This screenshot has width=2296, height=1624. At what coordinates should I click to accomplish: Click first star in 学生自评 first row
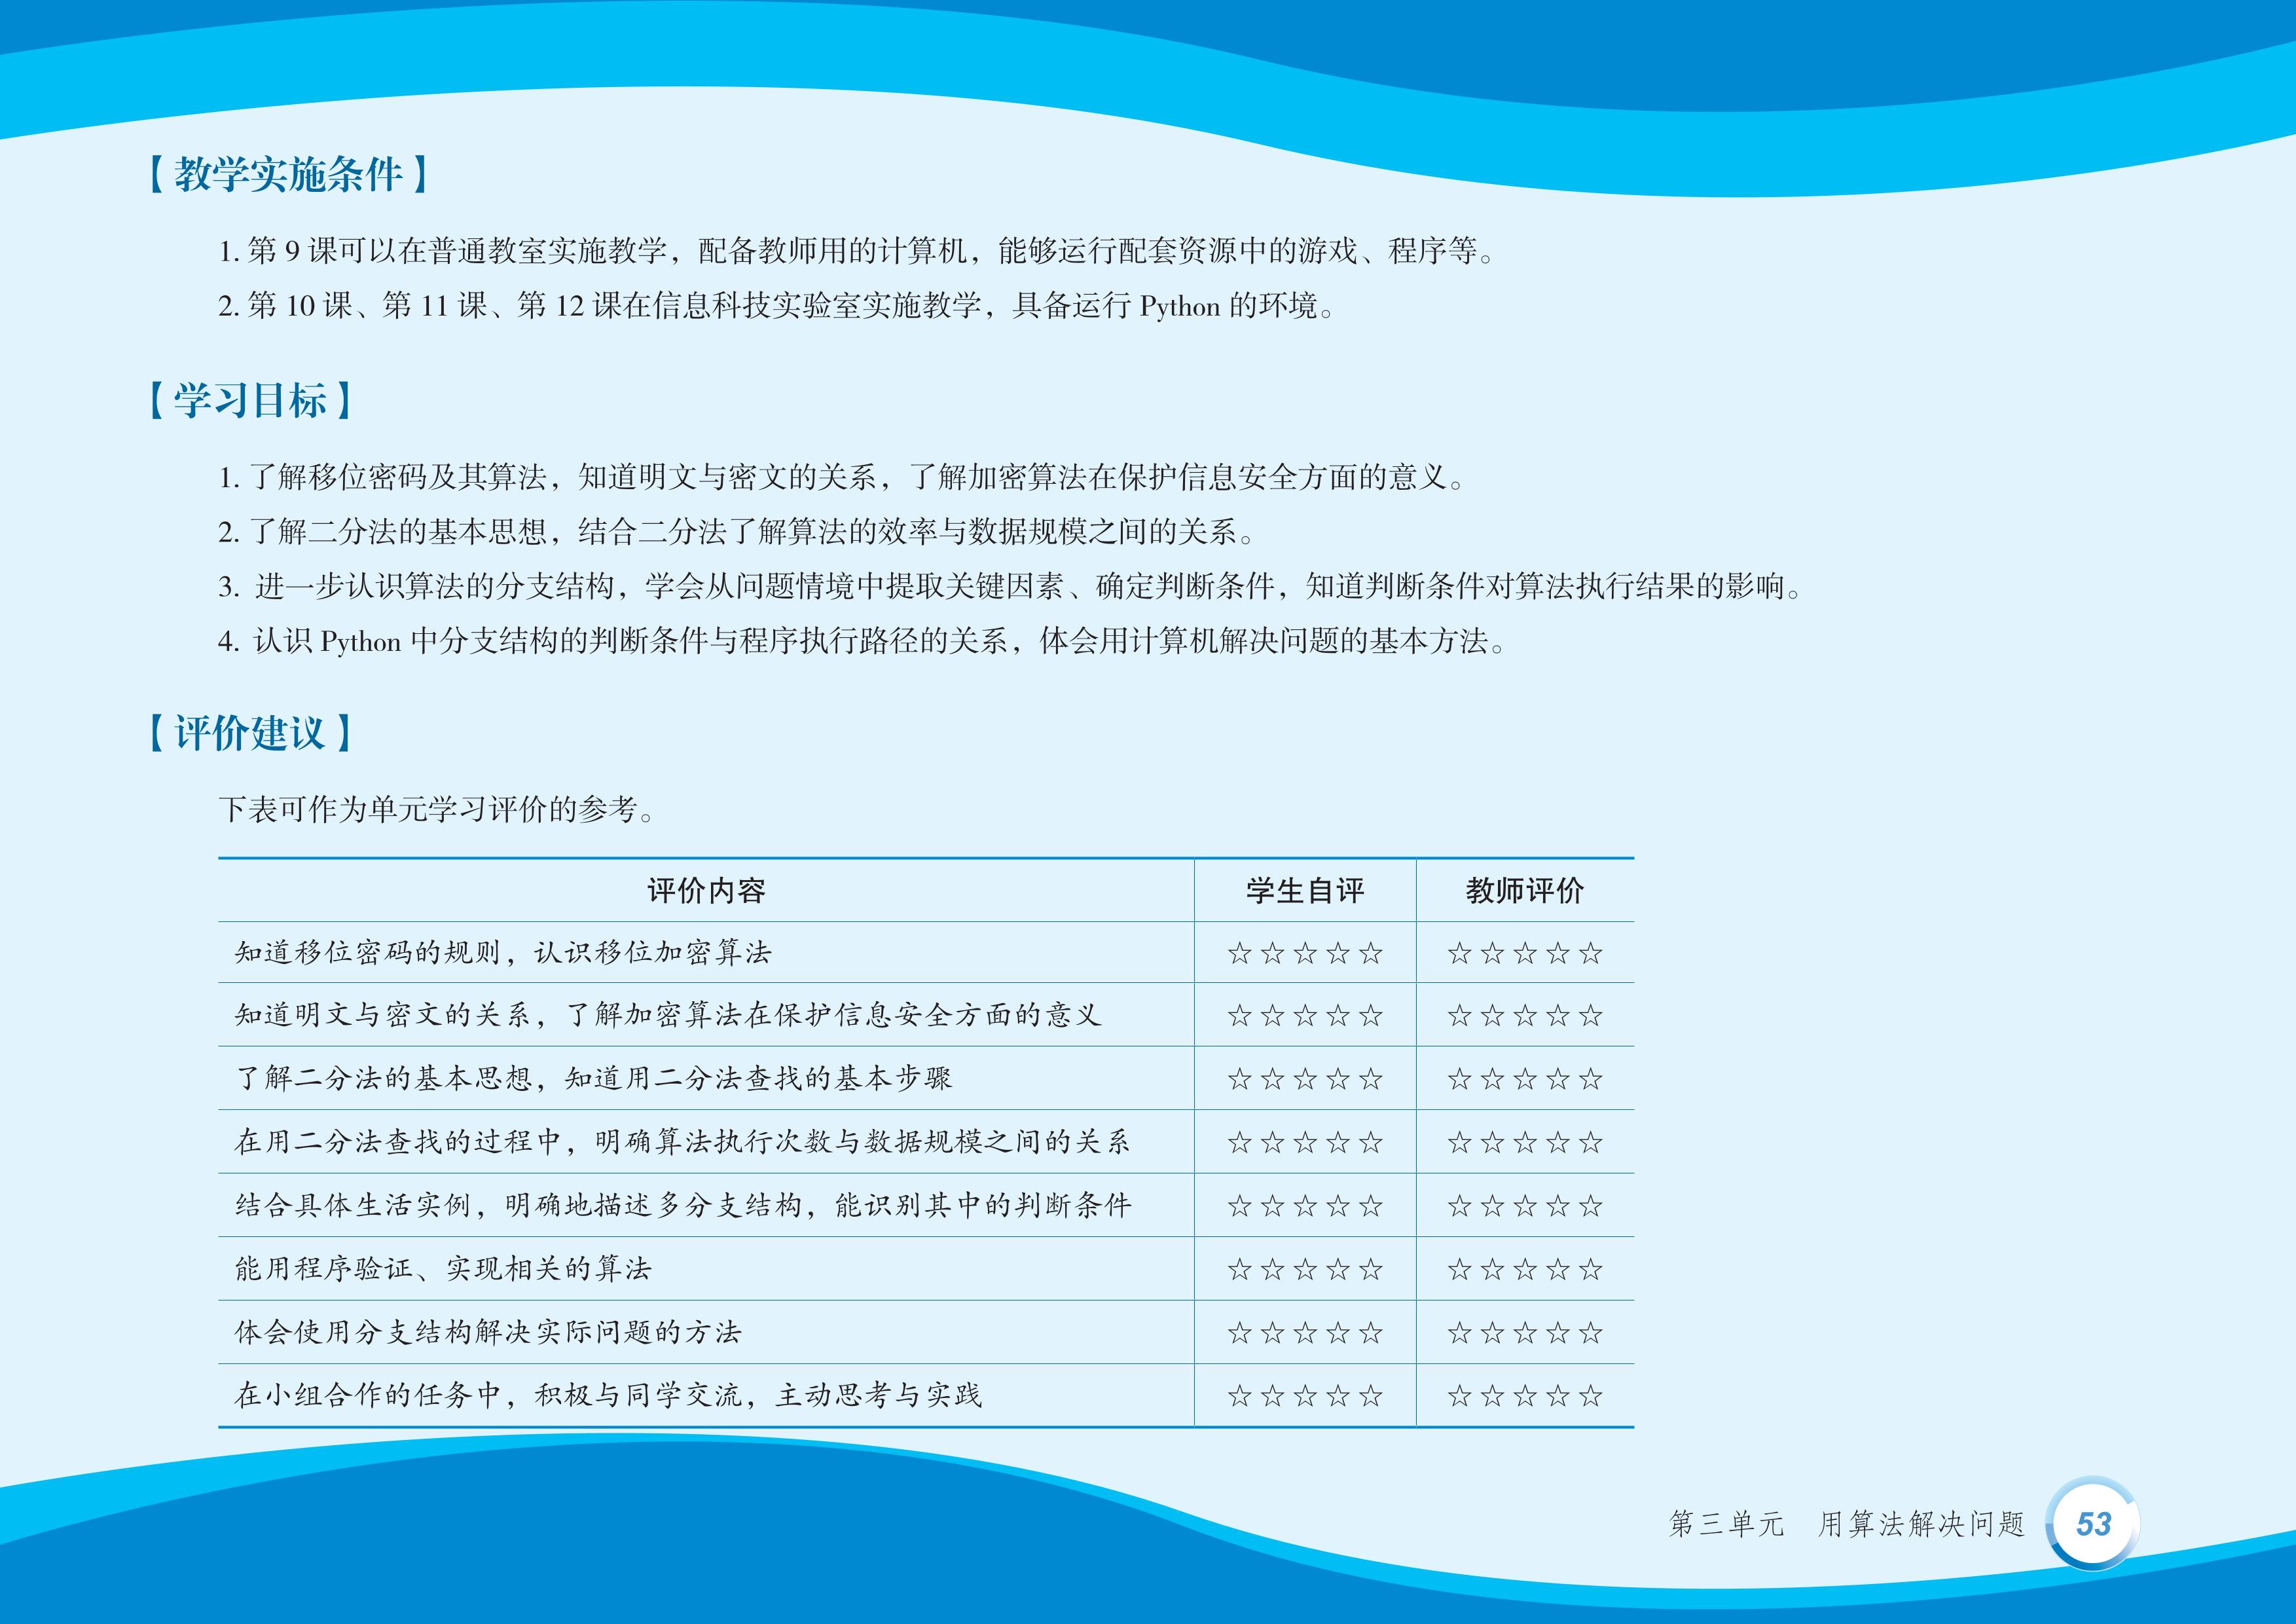click(1239, 953)
